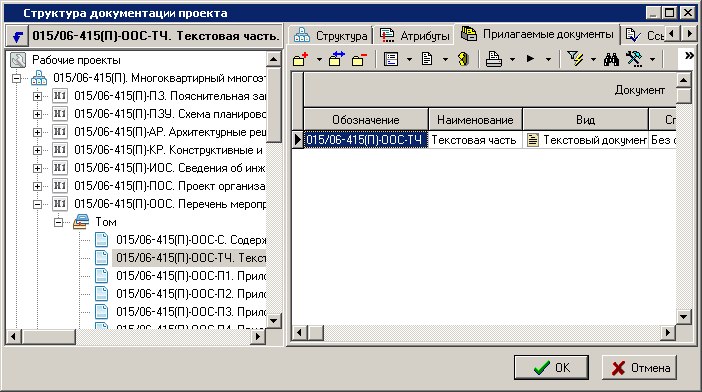
Task: Click the replace document folder icon
Action: pyautogui.click(x=337, y=59)
